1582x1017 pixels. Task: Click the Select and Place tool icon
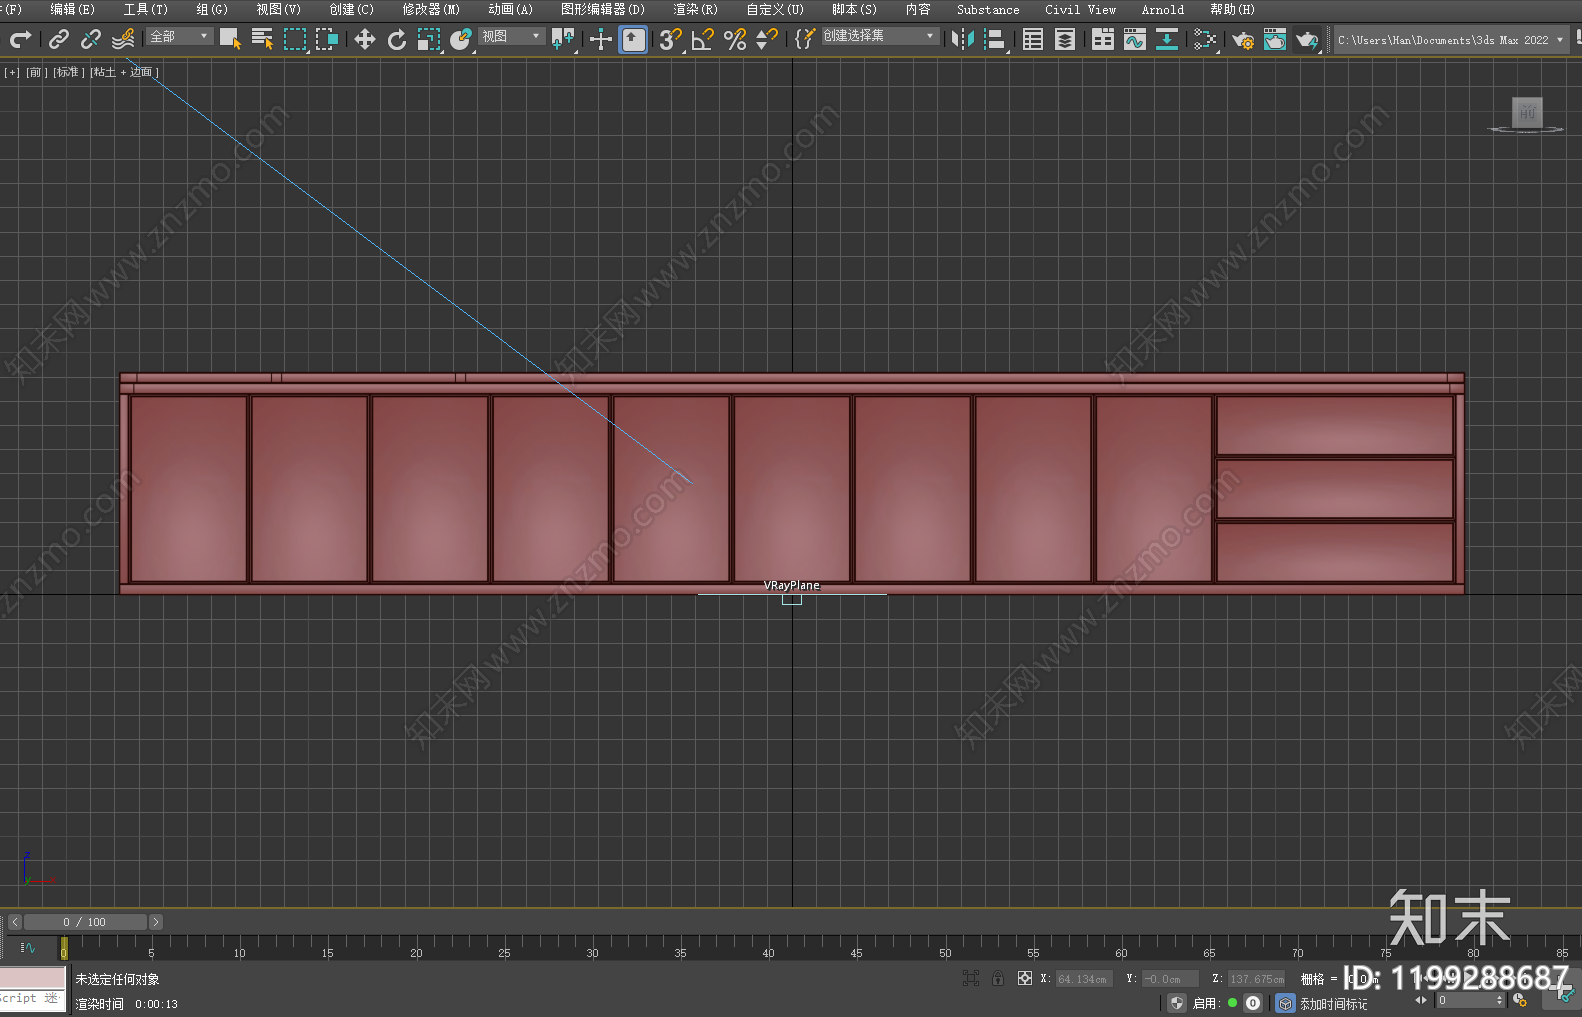[461, 39]
